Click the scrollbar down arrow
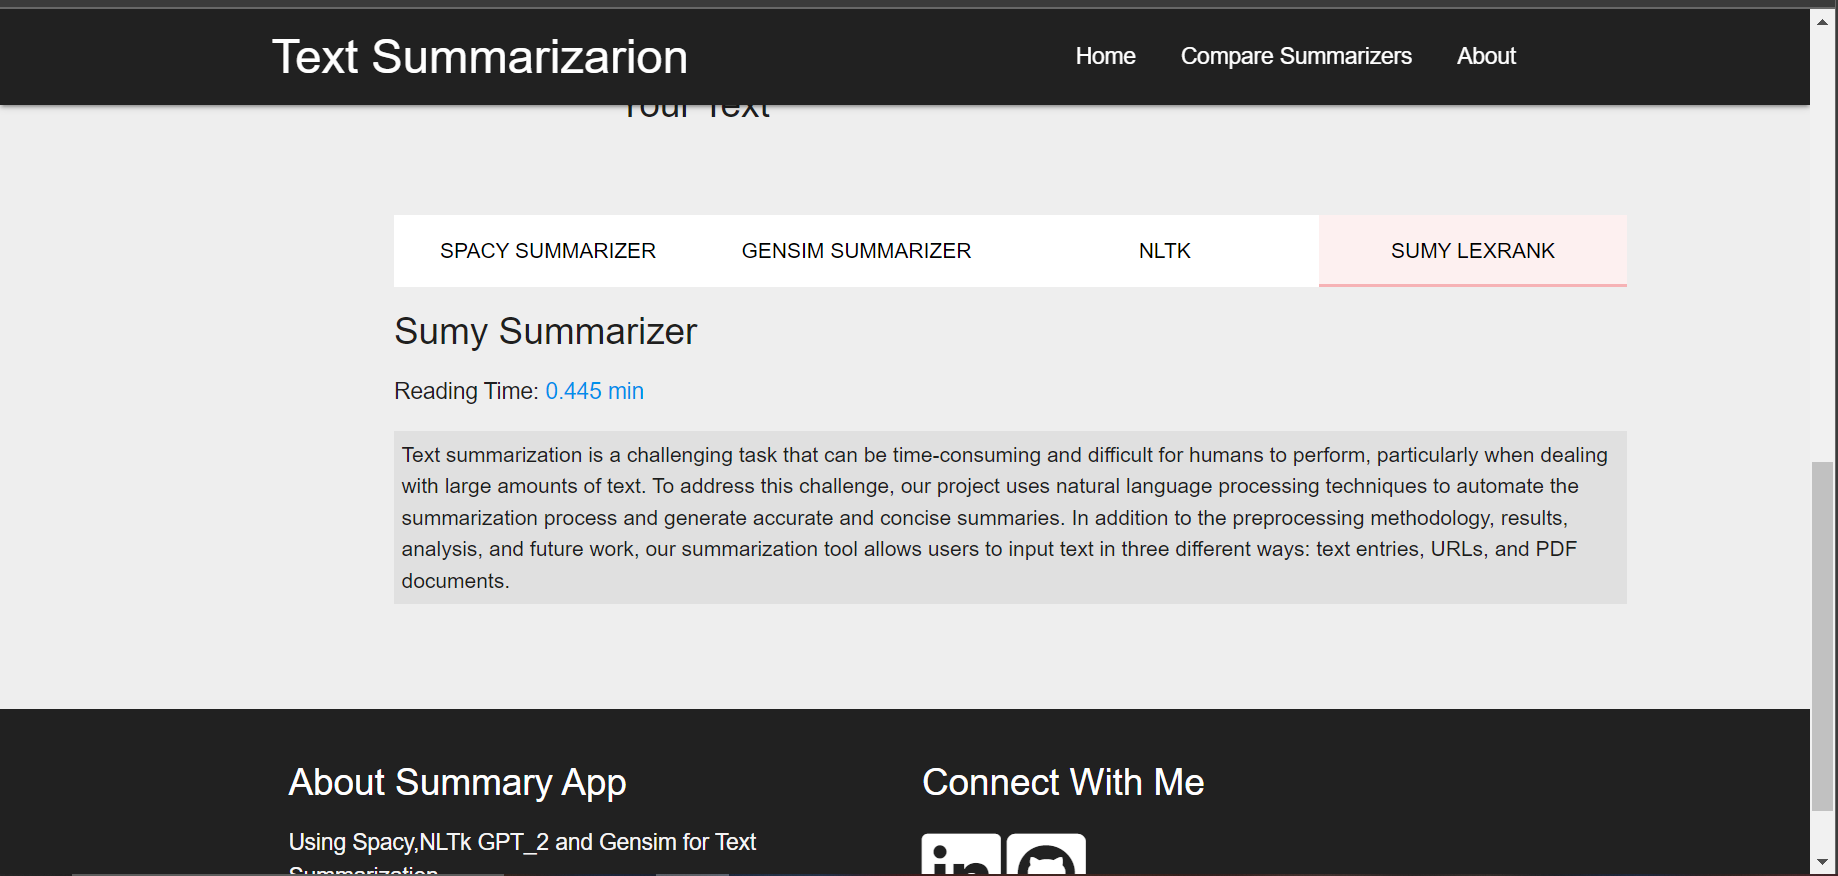 click(1823, 862)
